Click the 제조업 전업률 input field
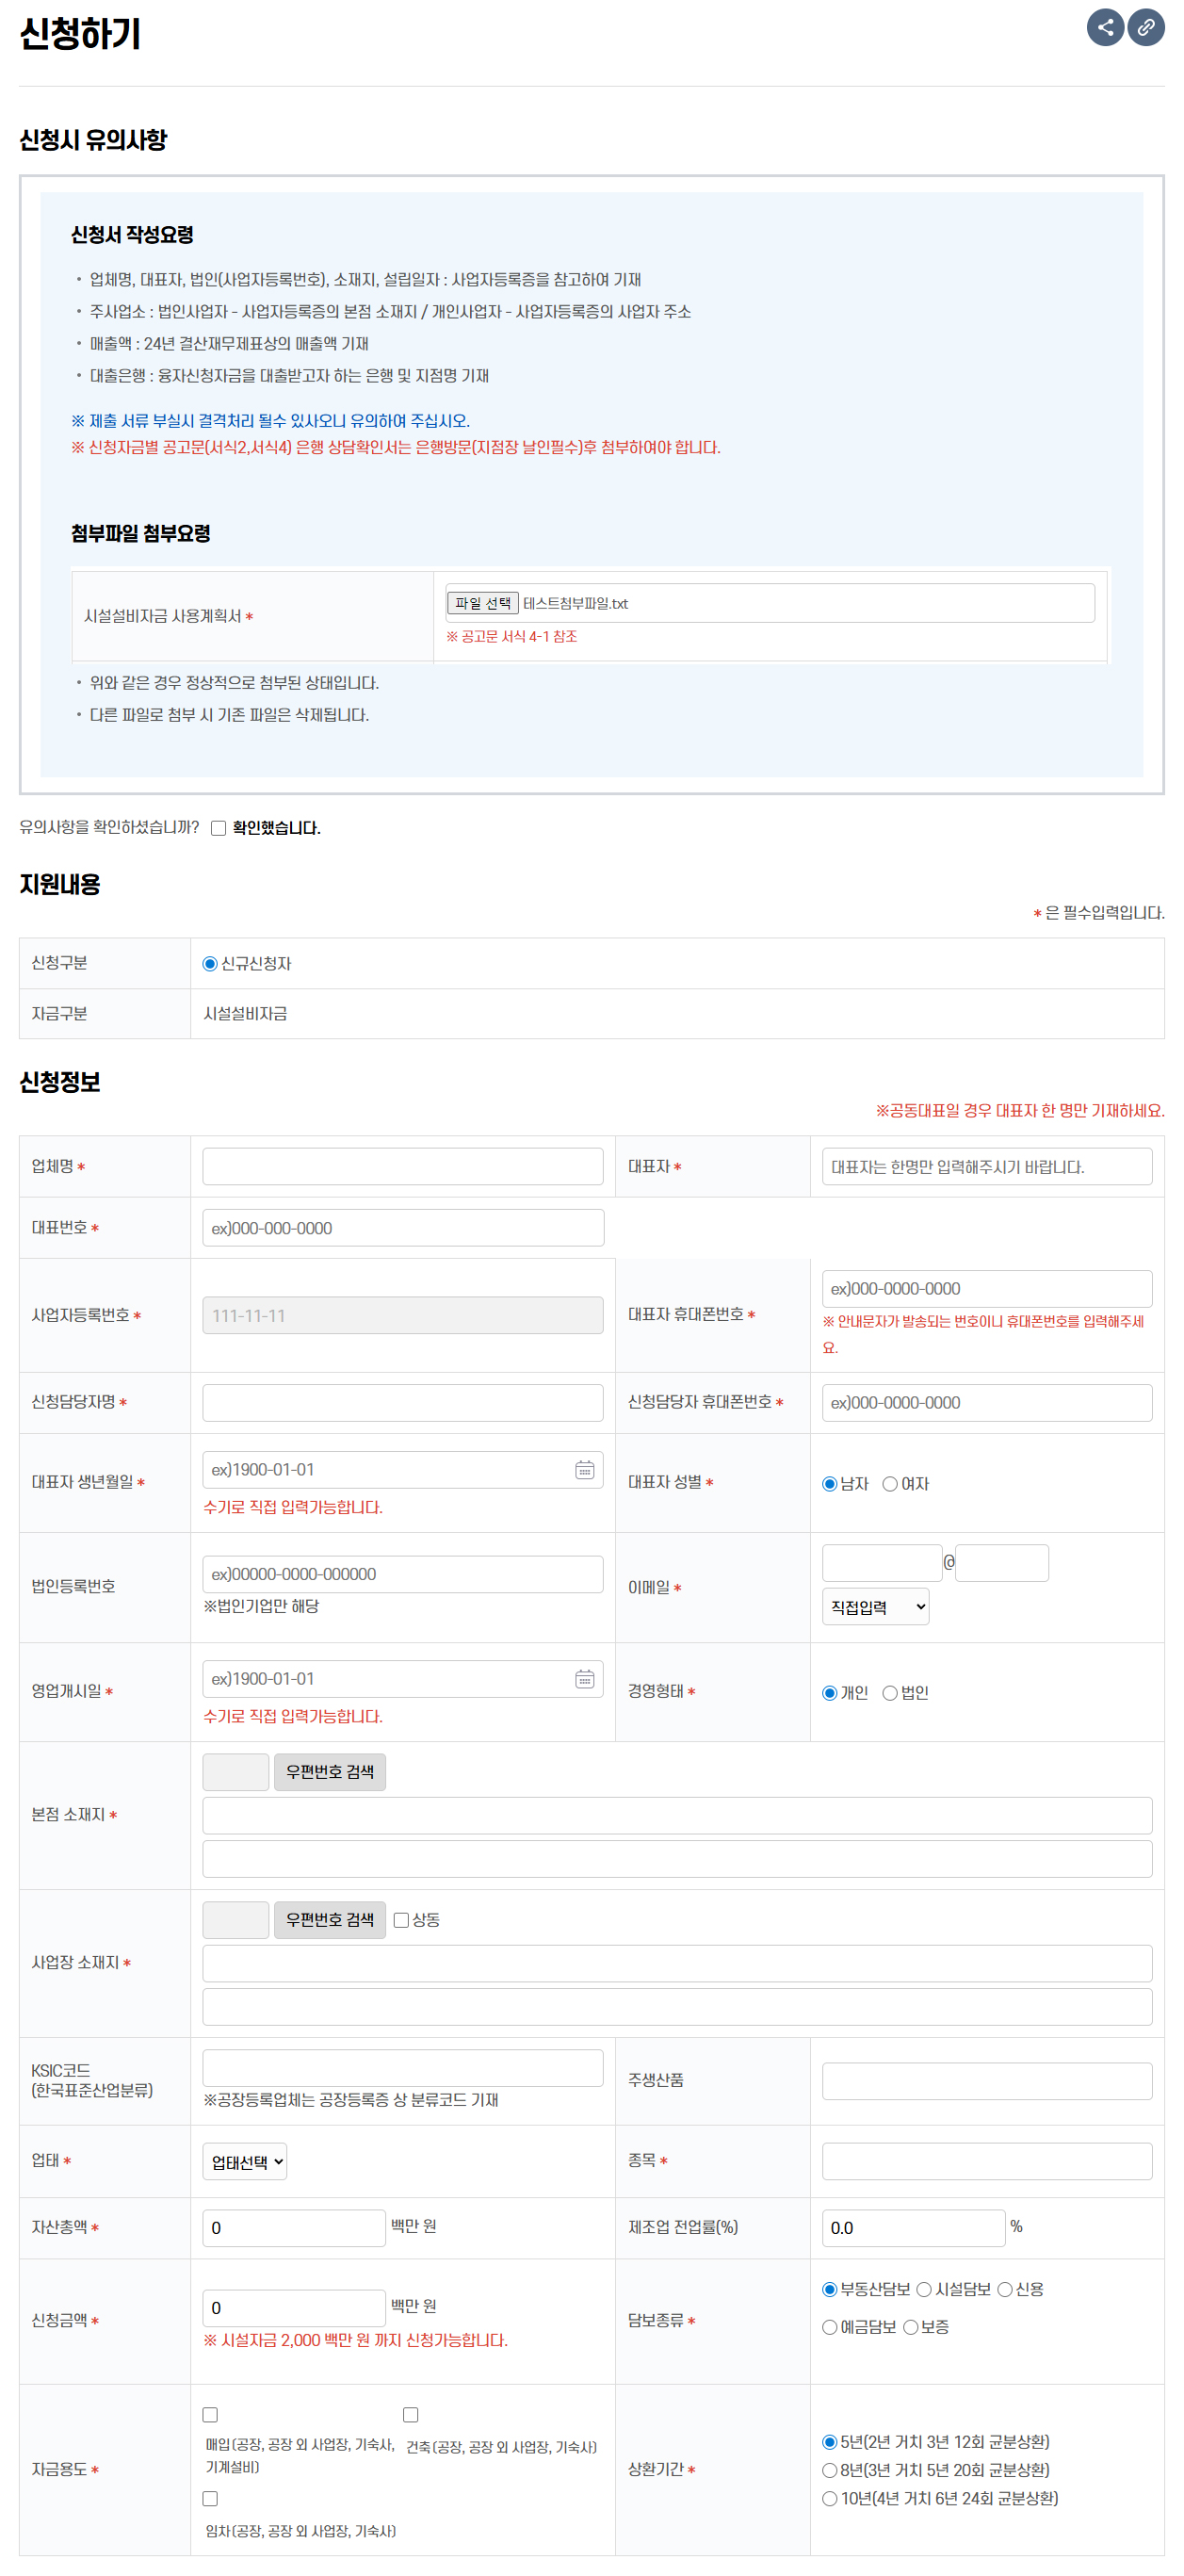The height and width of the screenshot is (2576, 1184). [913, 2228]
